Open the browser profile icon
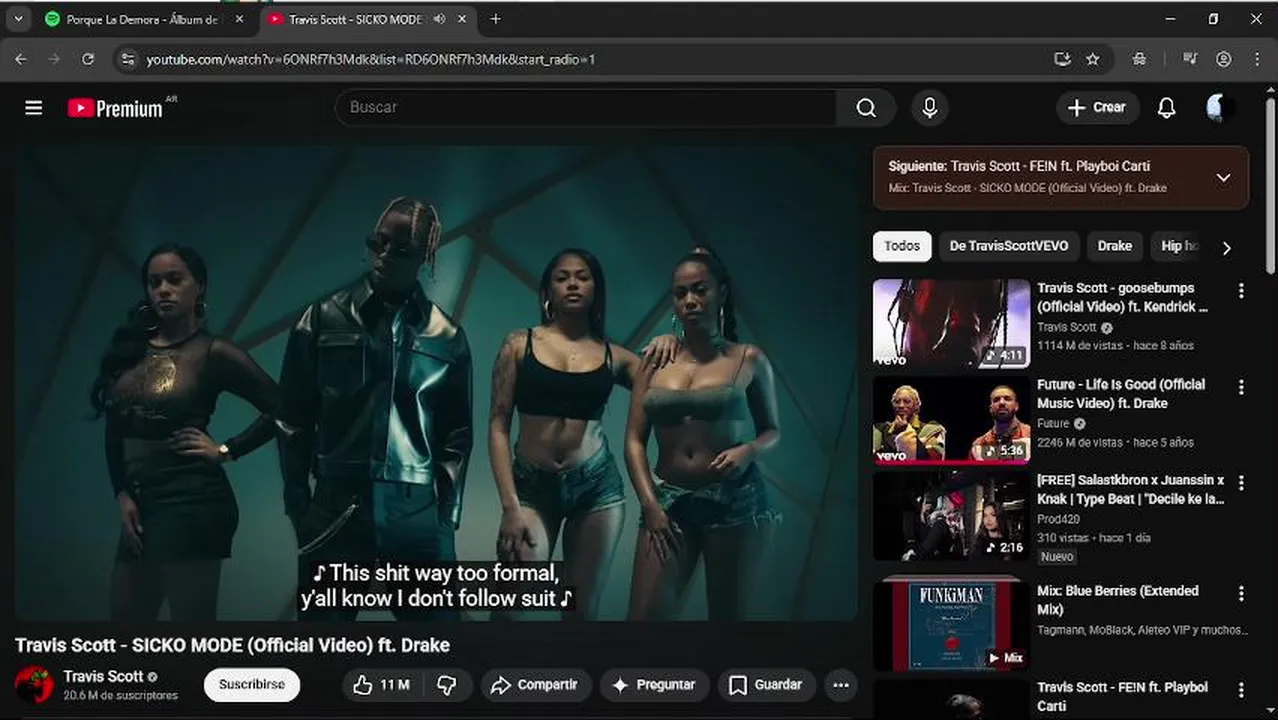 tap(1223, 59)
